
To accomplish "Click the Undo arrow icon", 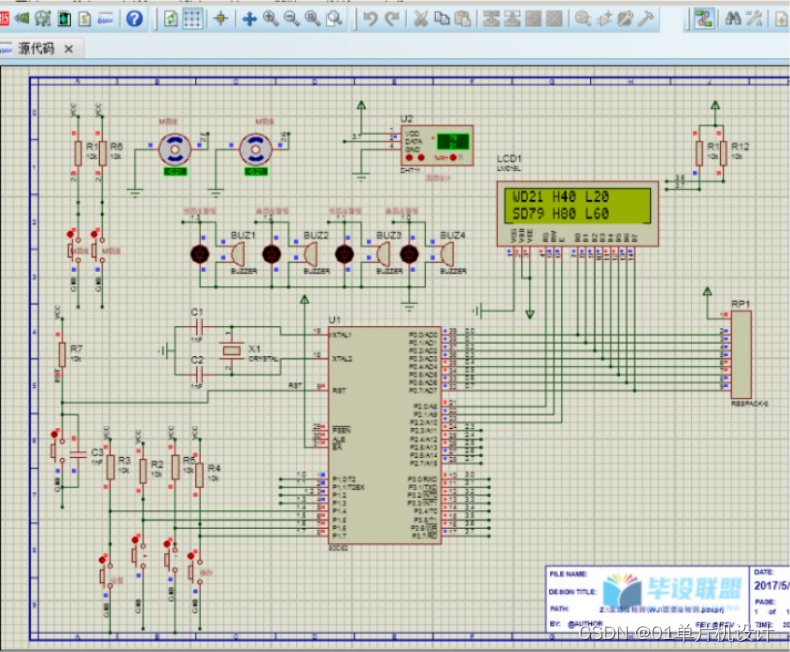I will click(x=370, y=19).
